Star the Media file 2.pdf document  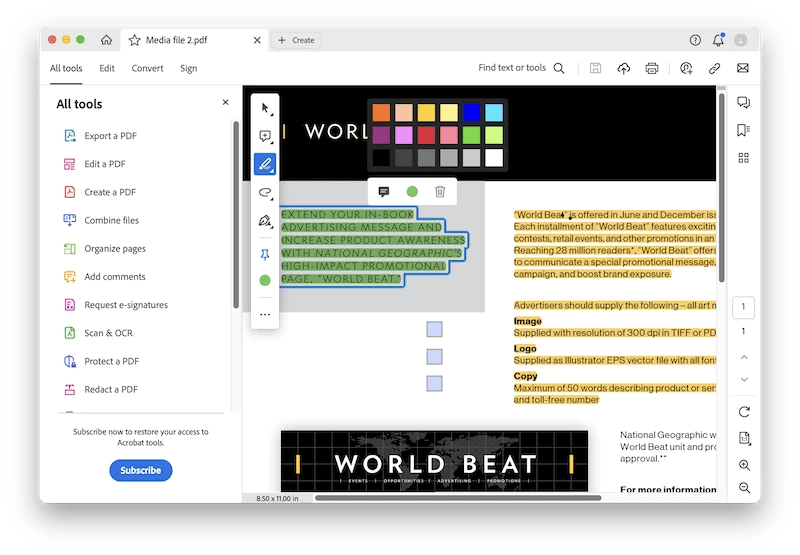click(x=134, y=40)
